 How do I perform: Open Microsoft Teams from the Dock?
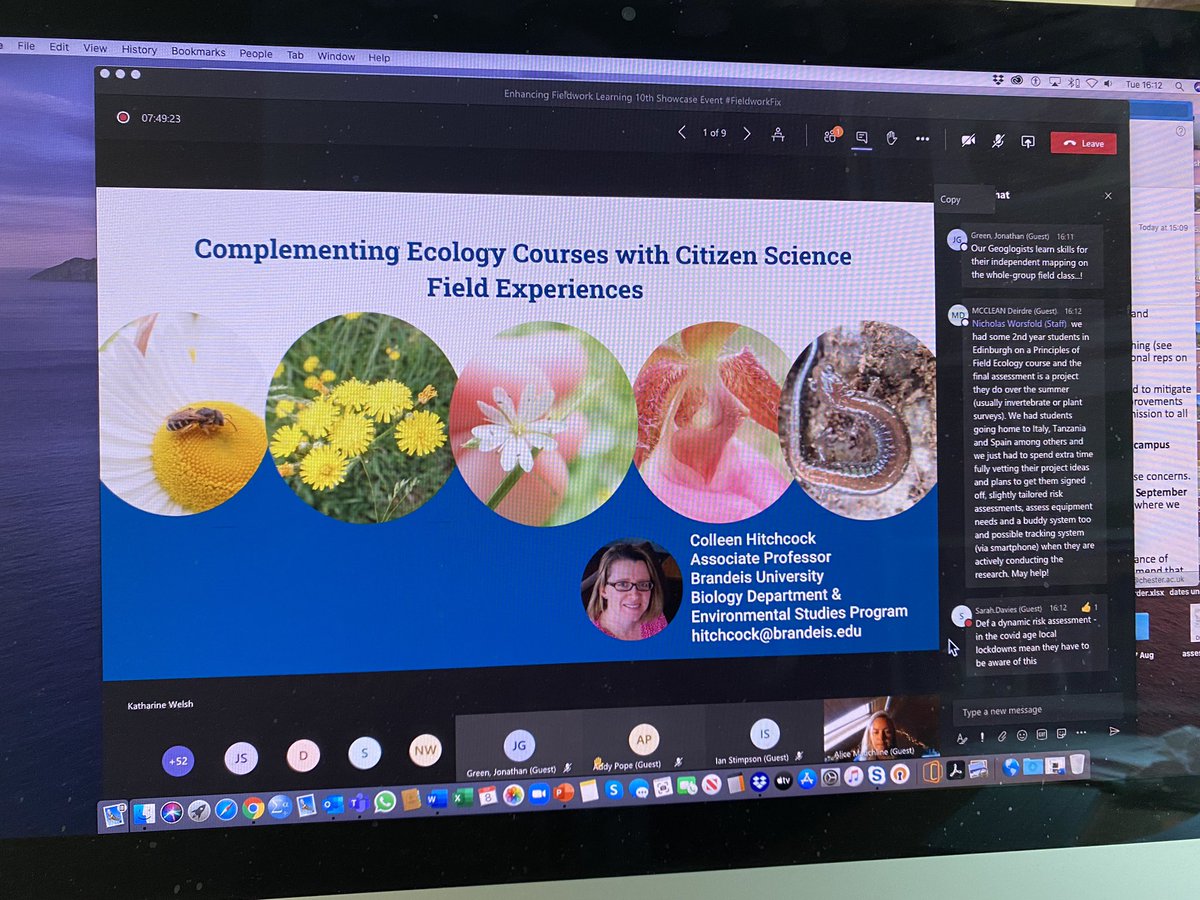pyautogui.click(x=359, y=802)
